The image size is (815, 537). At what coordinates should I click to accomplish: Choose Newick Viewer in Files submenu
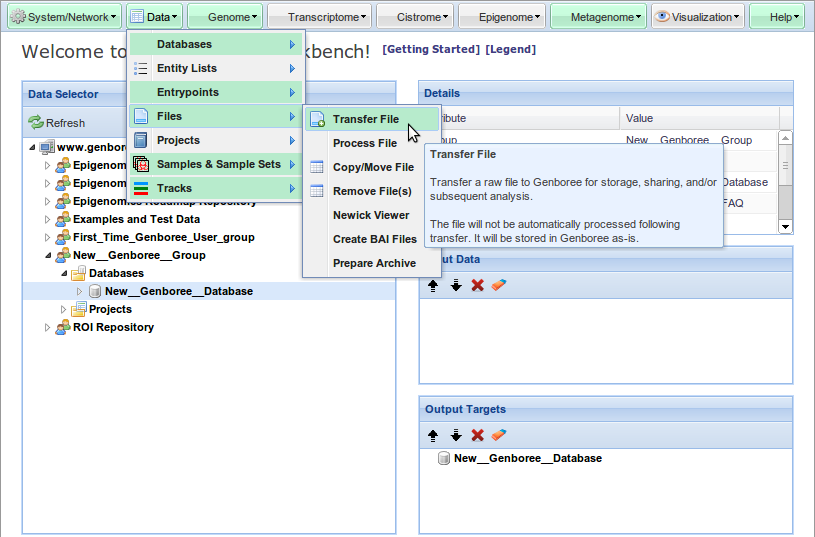[370, 215]
